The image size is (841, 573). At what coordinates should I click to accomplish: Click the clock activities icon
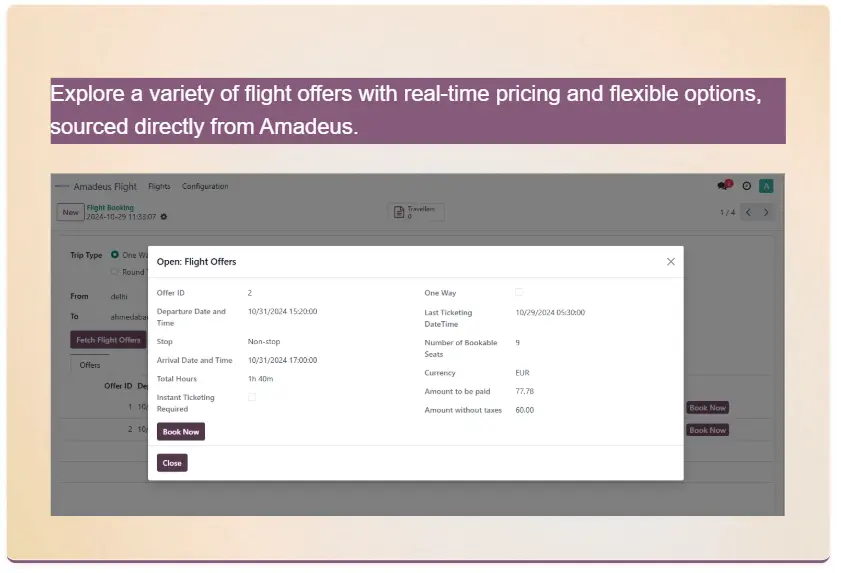pyautogui.click(x=746, y=186)
